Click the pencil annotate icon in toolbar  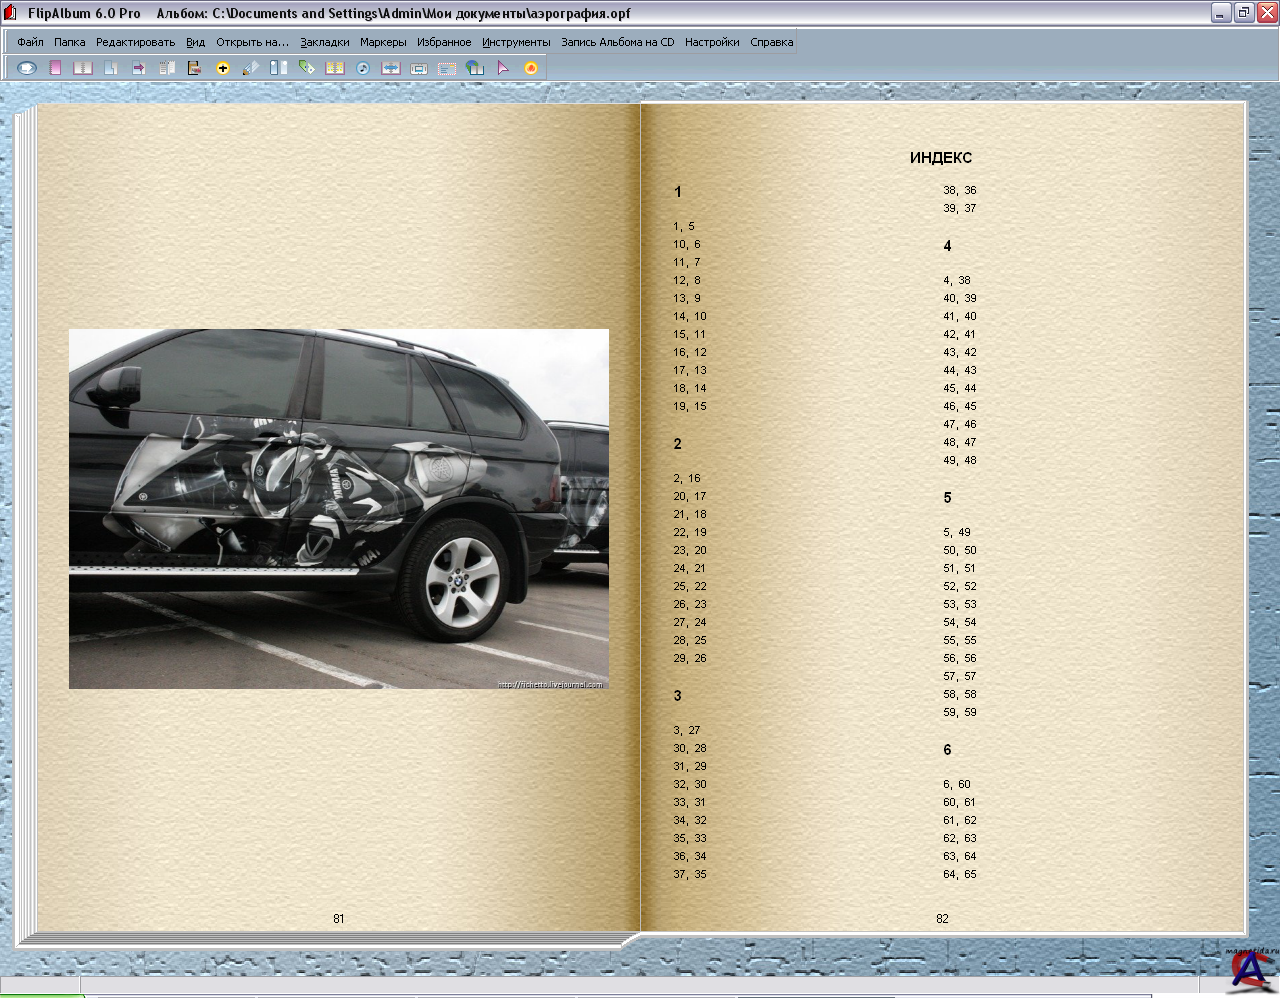pos(251,68)
